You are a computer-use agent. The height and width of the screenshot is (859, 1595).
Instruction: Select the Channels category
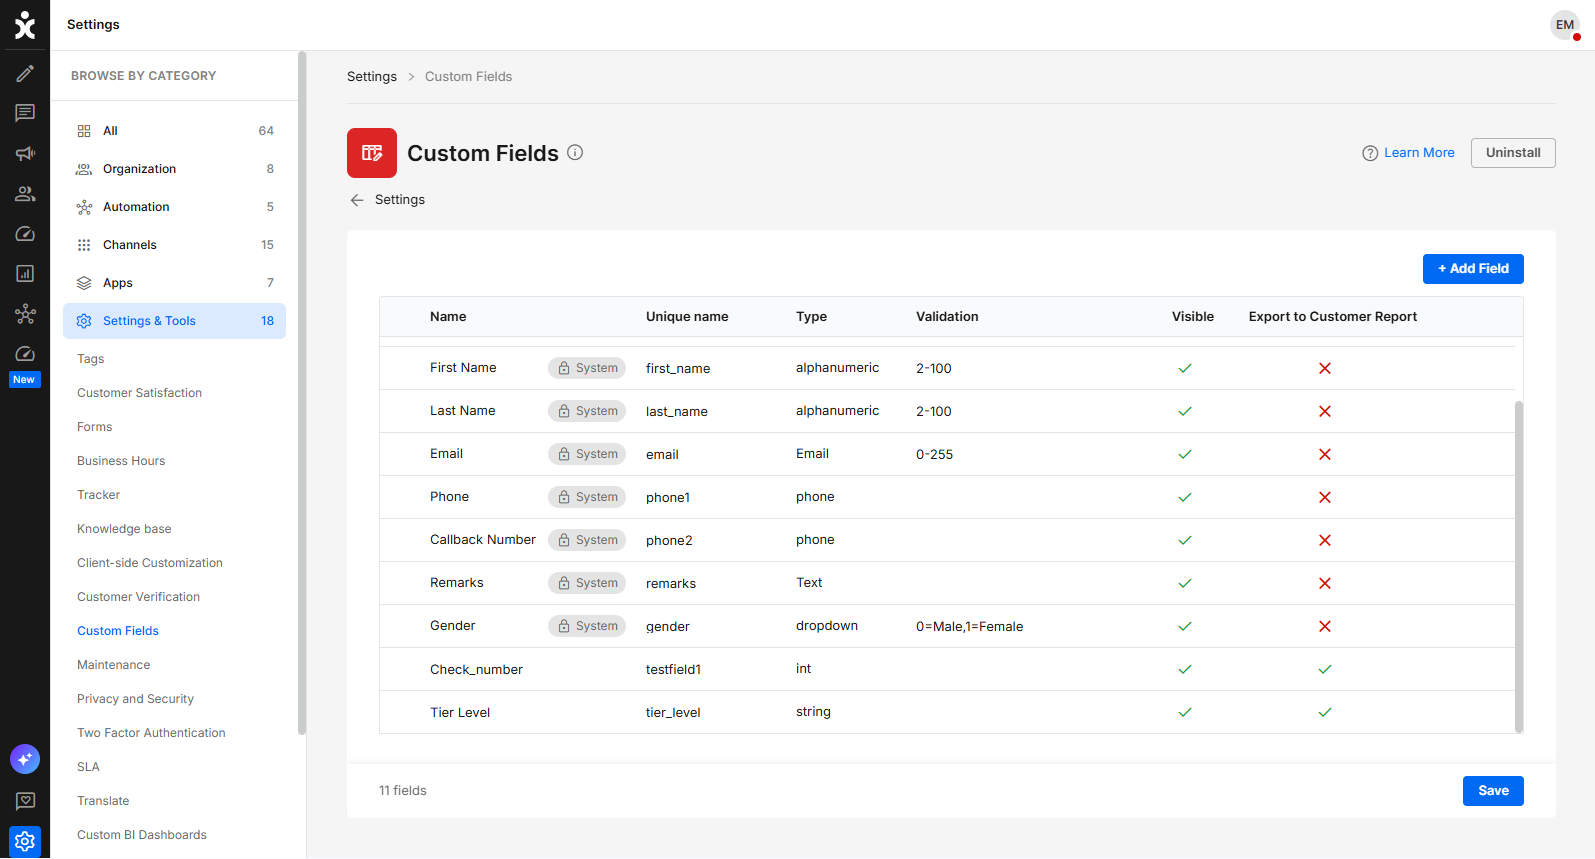[x=174, y=245]
